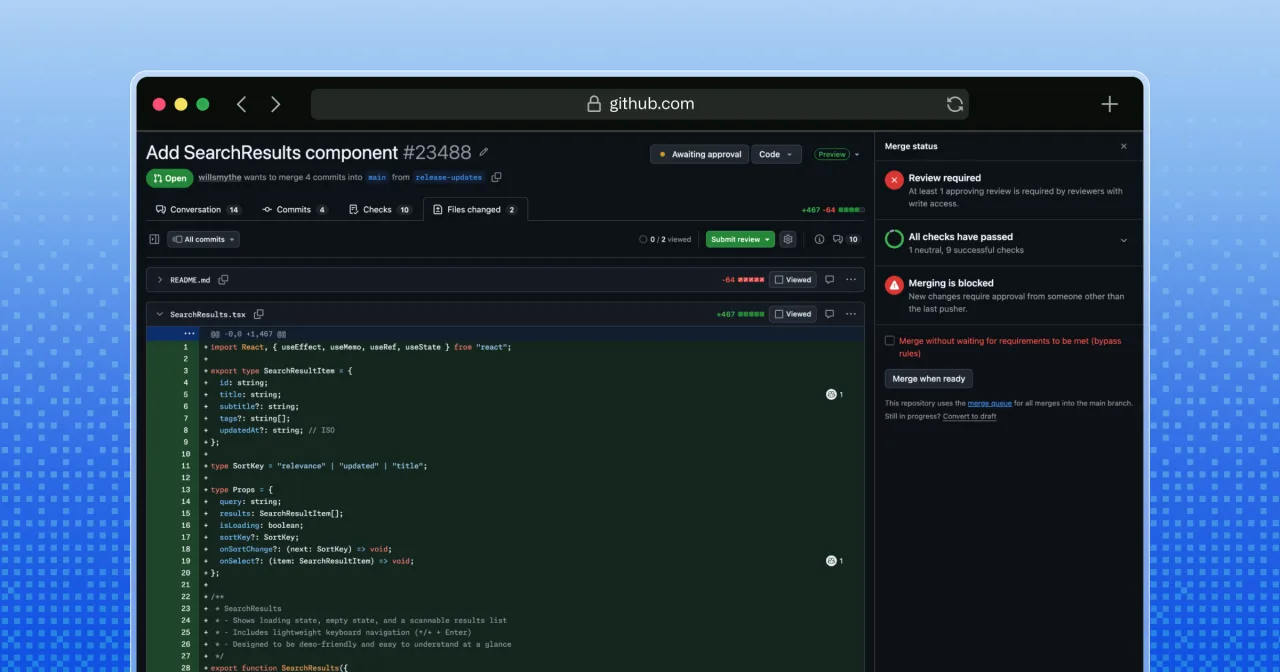Click the Convert to draft link

tap(969, 416)
